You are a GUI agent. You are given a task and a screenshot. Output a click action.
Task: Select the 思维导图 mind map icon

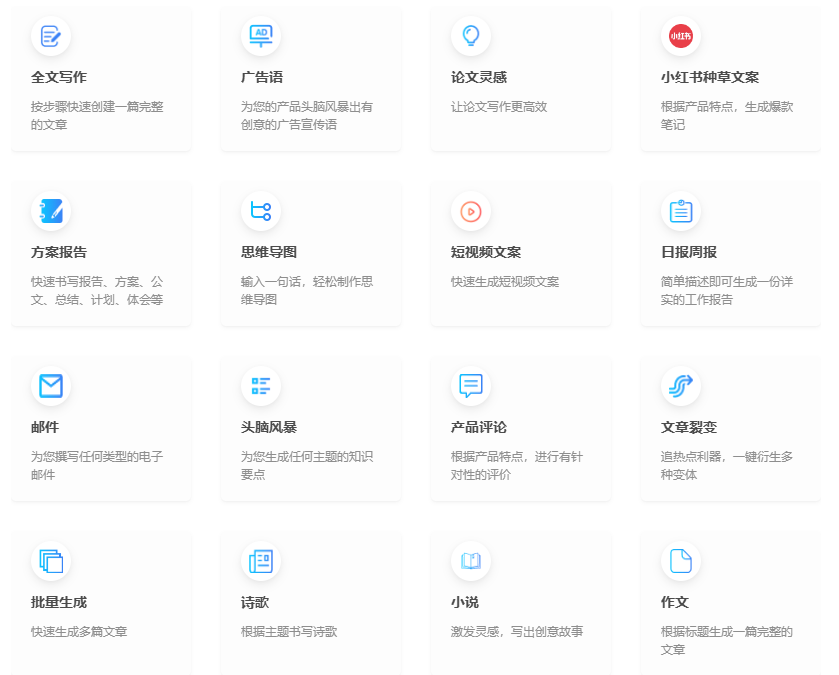[262, 211]
